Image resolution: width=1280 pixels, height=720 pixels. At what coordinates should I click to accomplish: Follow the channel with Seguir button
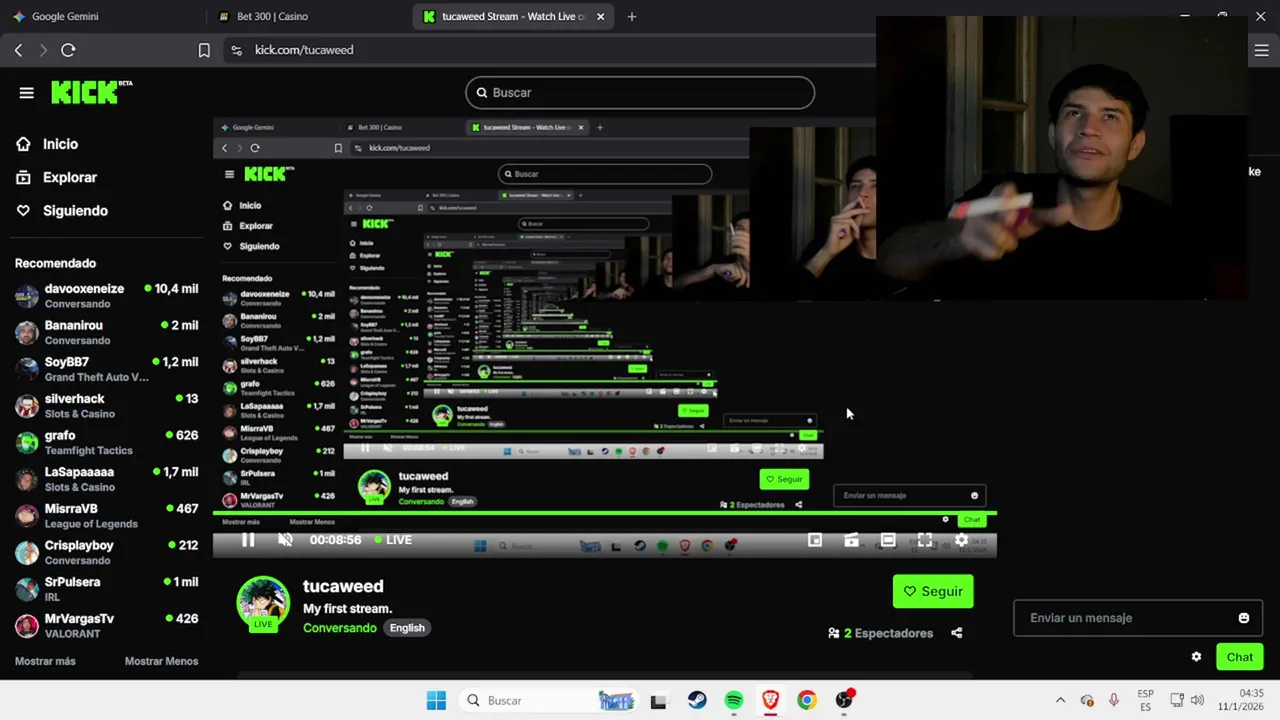click(x=933, y=591)
